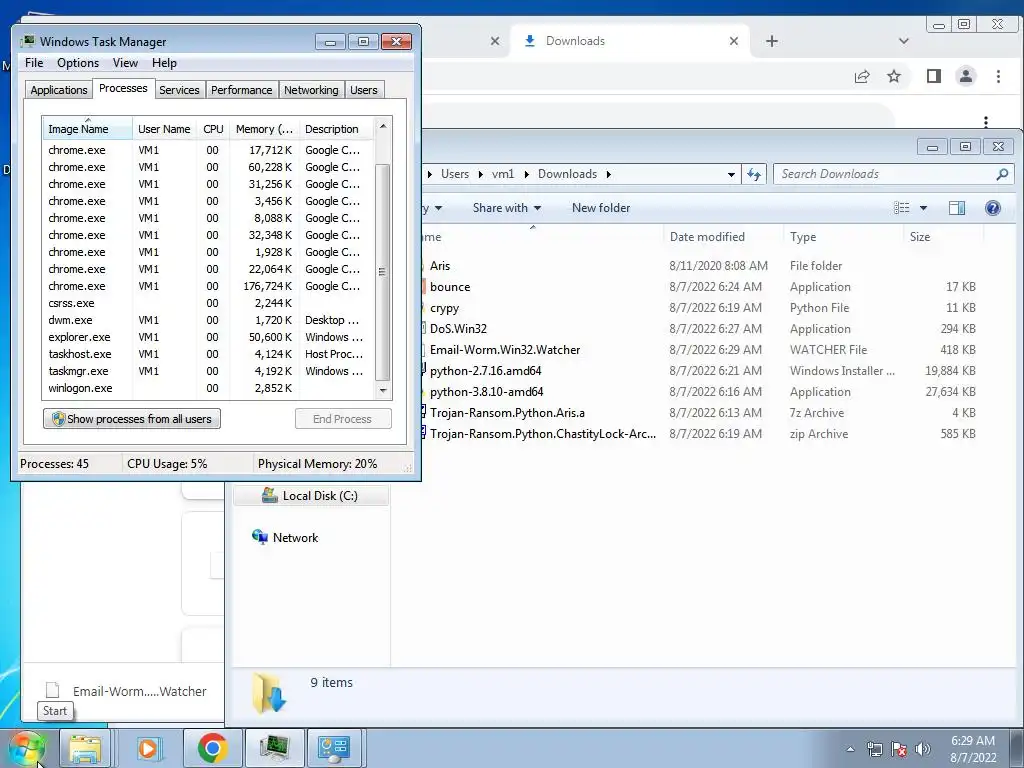Show hidden system tray icons
This screenshot has width=1024, height=768.
click(x=850, y=749)
